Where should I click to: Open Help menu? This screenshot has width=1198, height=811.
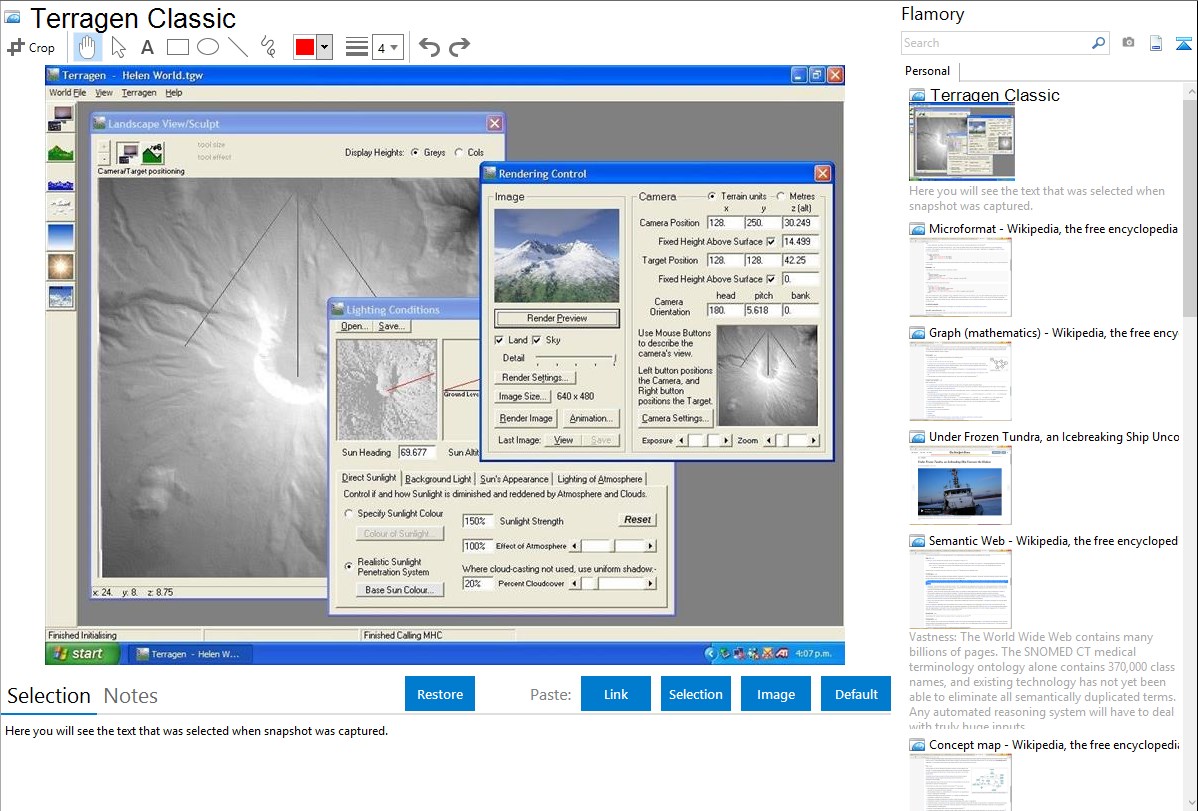click(x=174, y=92)
